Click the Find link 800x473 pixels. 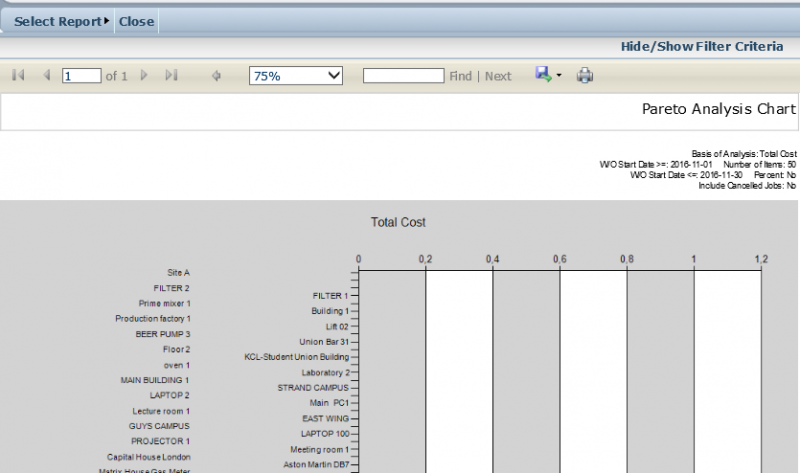click(460, 76)
